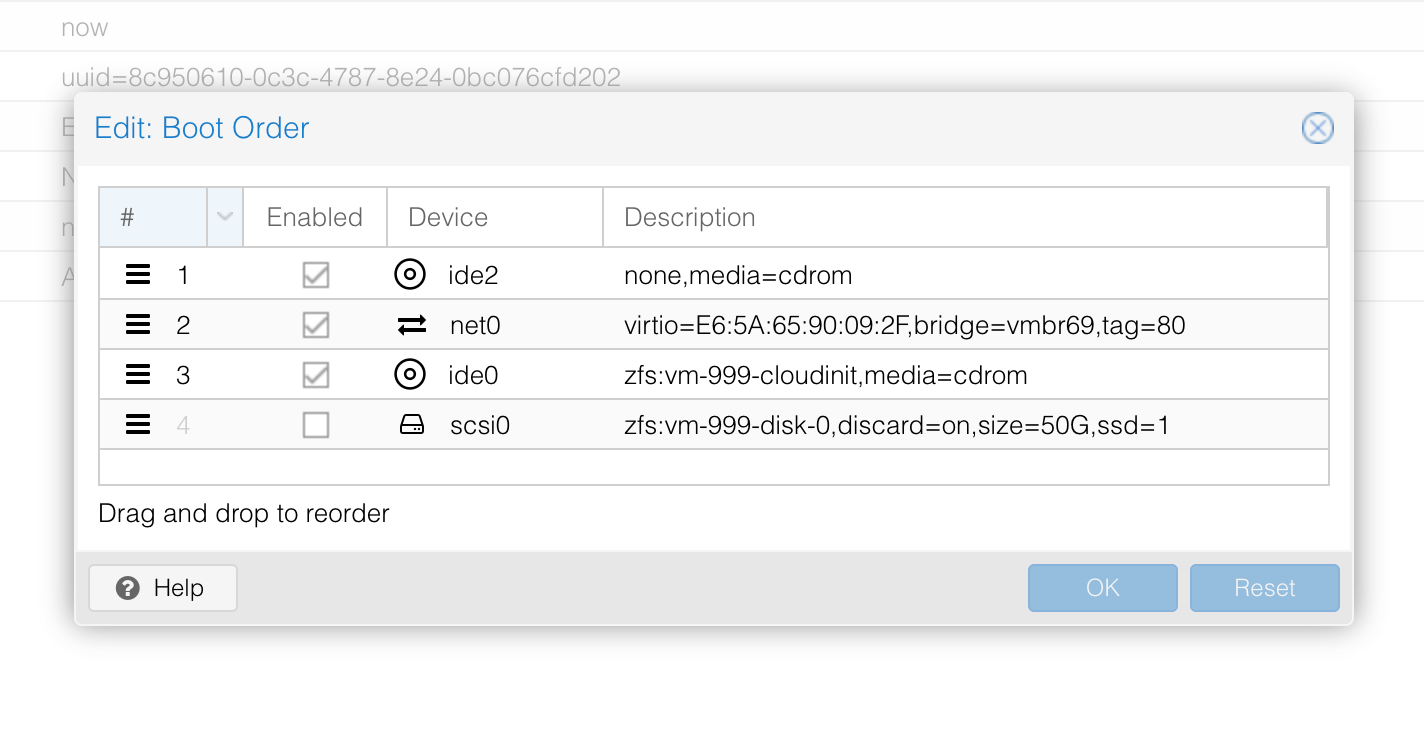Click the 'zfs:vm-999-cloudinit,media=cdrom' description
This screenshot has width=1424, height=744.
click(x=826, y=375)
